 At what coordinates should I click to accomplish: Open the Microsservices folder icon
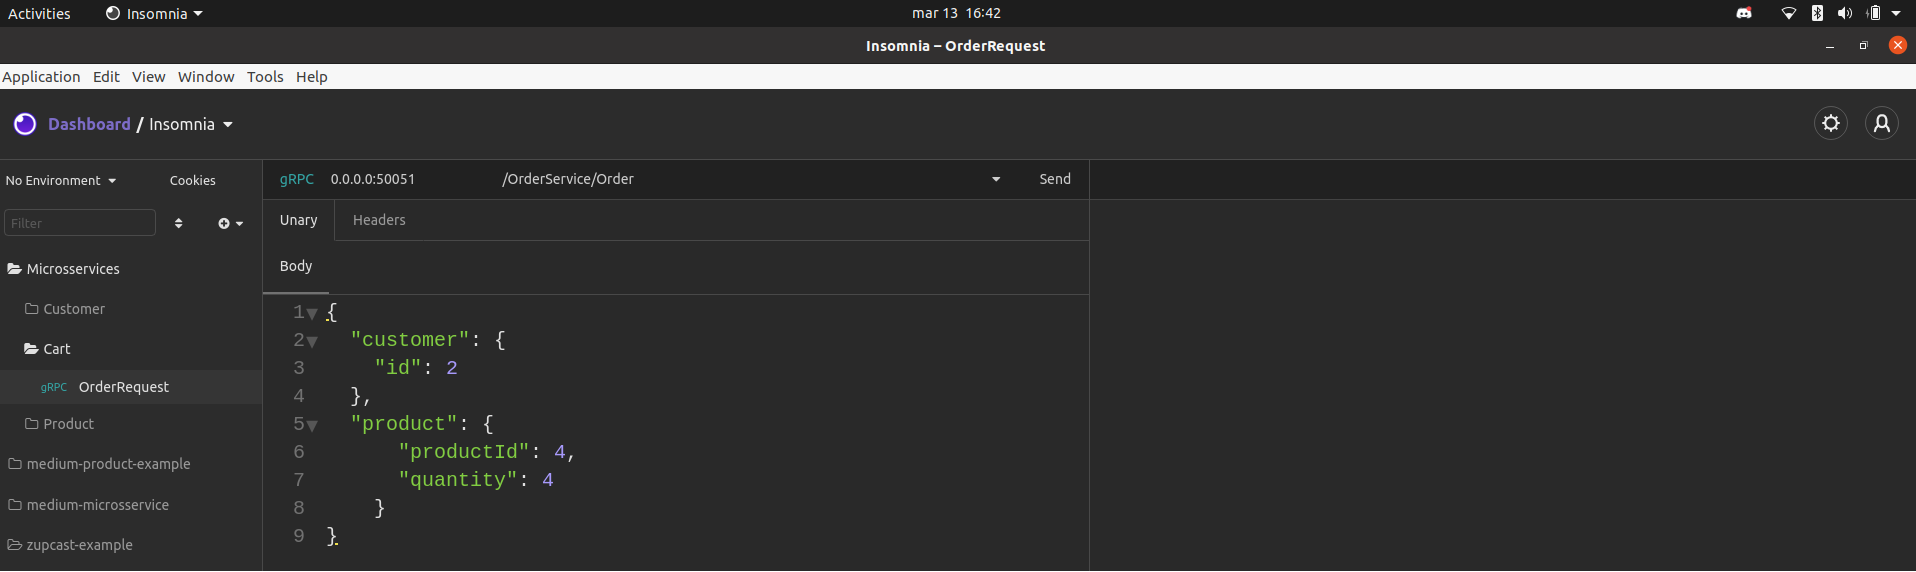coord(15,269)
